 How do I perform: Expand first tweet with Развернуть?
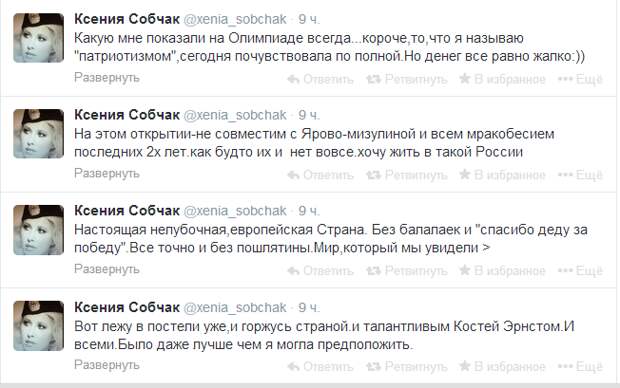click(107, 78)
